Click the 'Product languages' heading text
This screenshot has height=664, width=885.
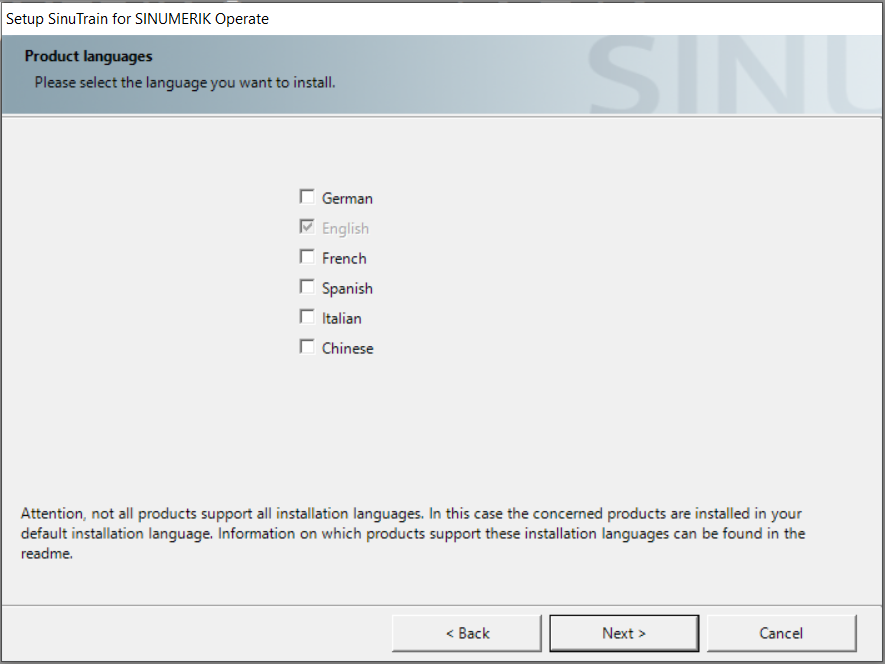click(89, 56)
